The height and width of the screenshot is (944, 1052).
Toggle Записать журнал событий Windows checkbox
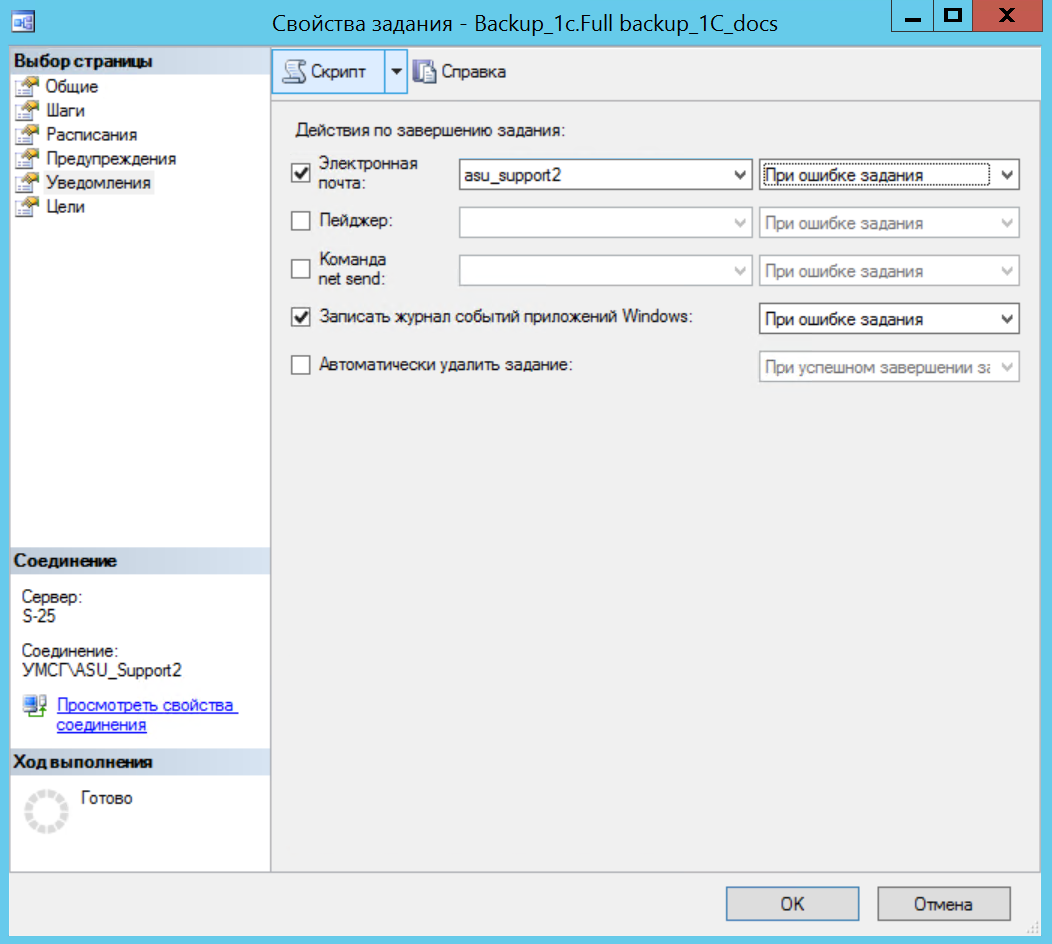pyautogui.click(x=301, y=318)
